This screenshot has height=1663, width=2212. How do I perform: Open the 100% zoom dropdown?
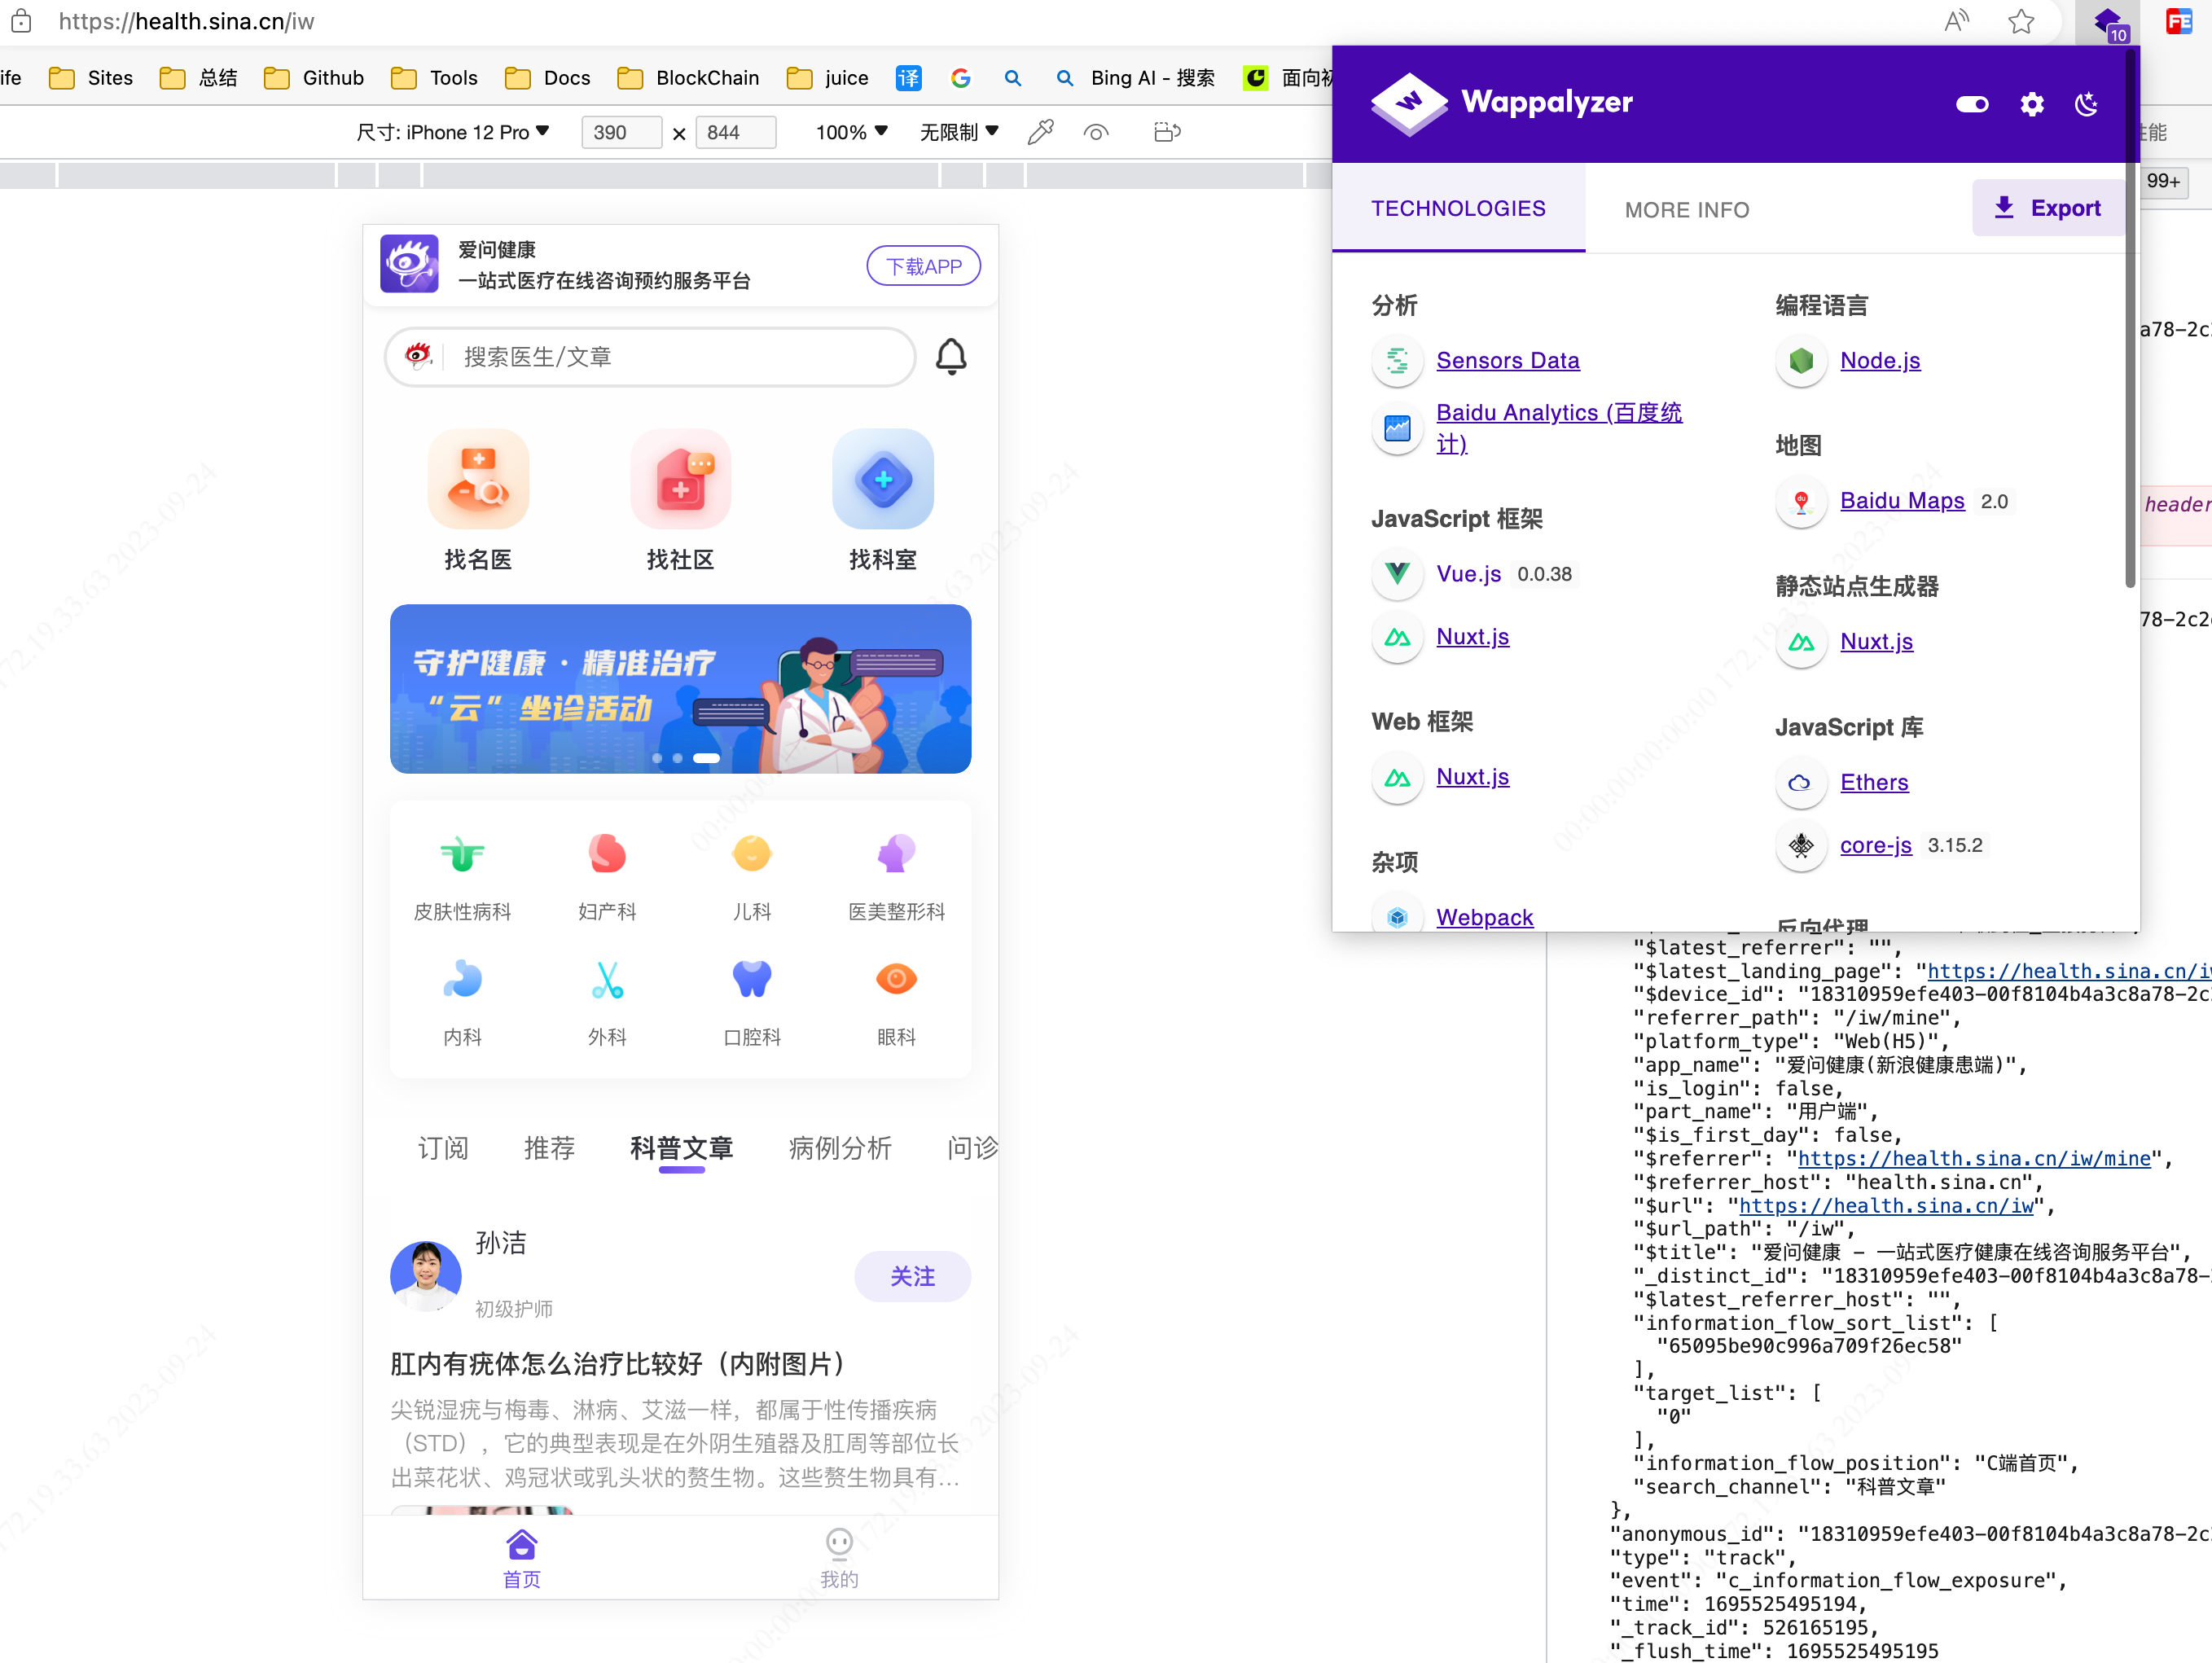click(851, 132)
